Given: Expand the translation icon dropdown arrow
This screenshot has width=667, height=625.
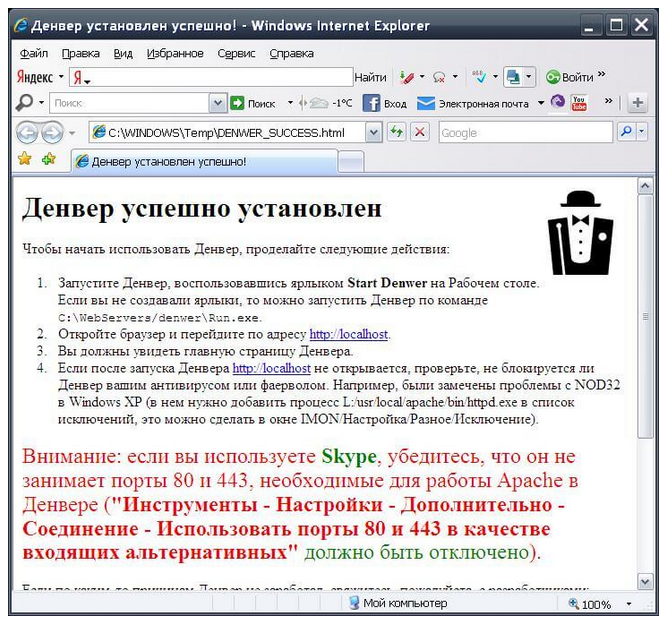Looking at the screenshot, I should (x=528, y=77).
